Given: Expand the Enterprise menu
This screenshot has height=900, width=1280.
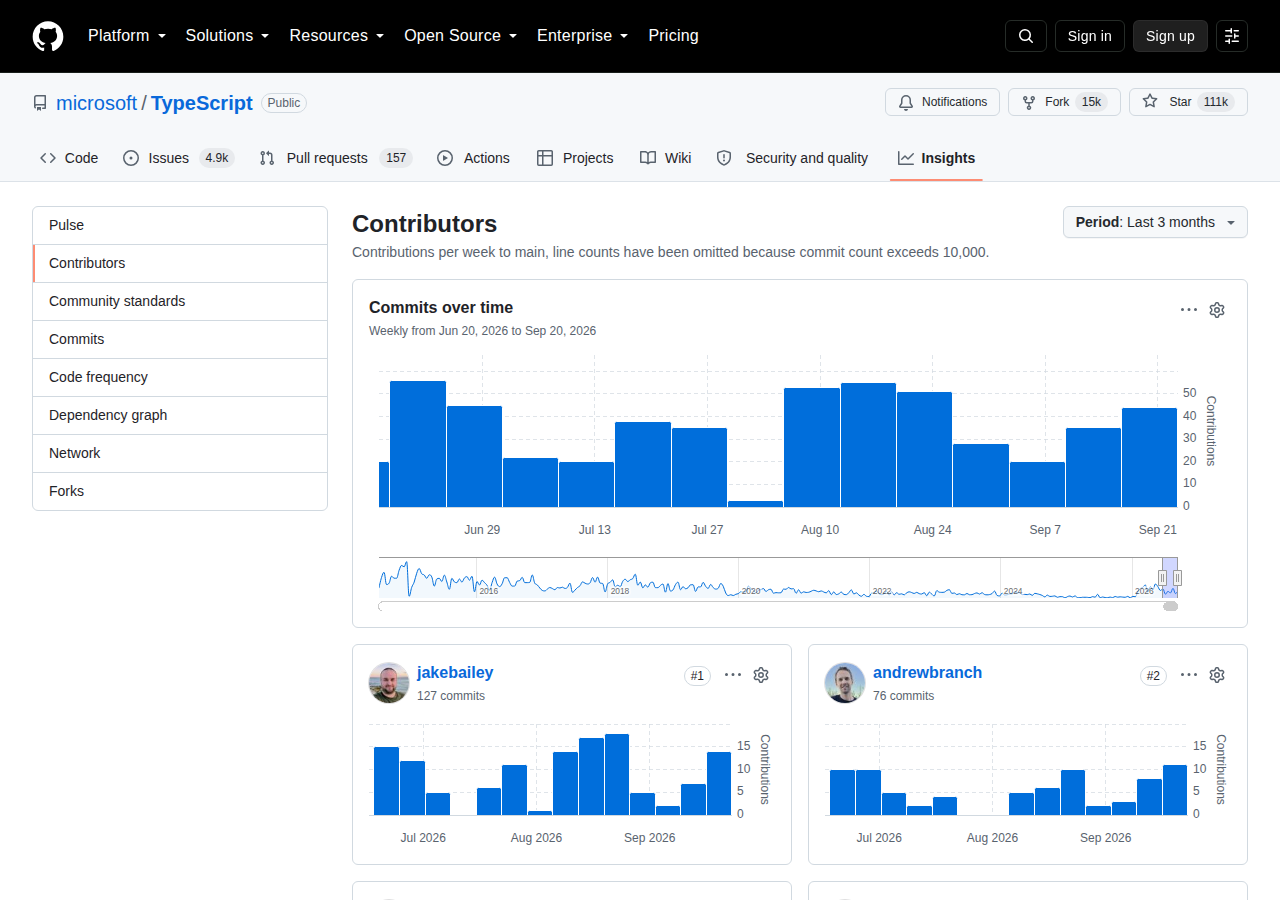Looking at the screenshot, I should click(x=582, y=36).
